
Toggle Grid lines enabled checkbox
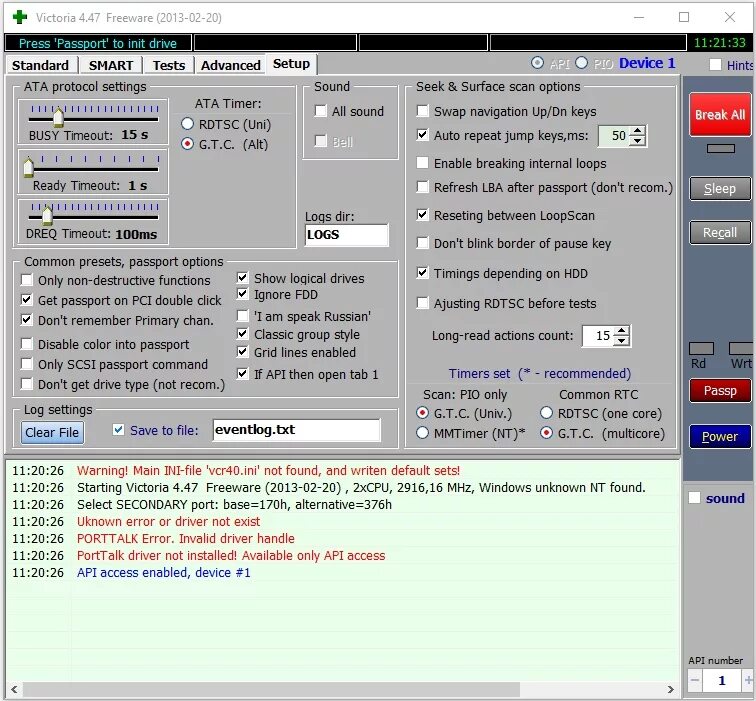point(243,351)
